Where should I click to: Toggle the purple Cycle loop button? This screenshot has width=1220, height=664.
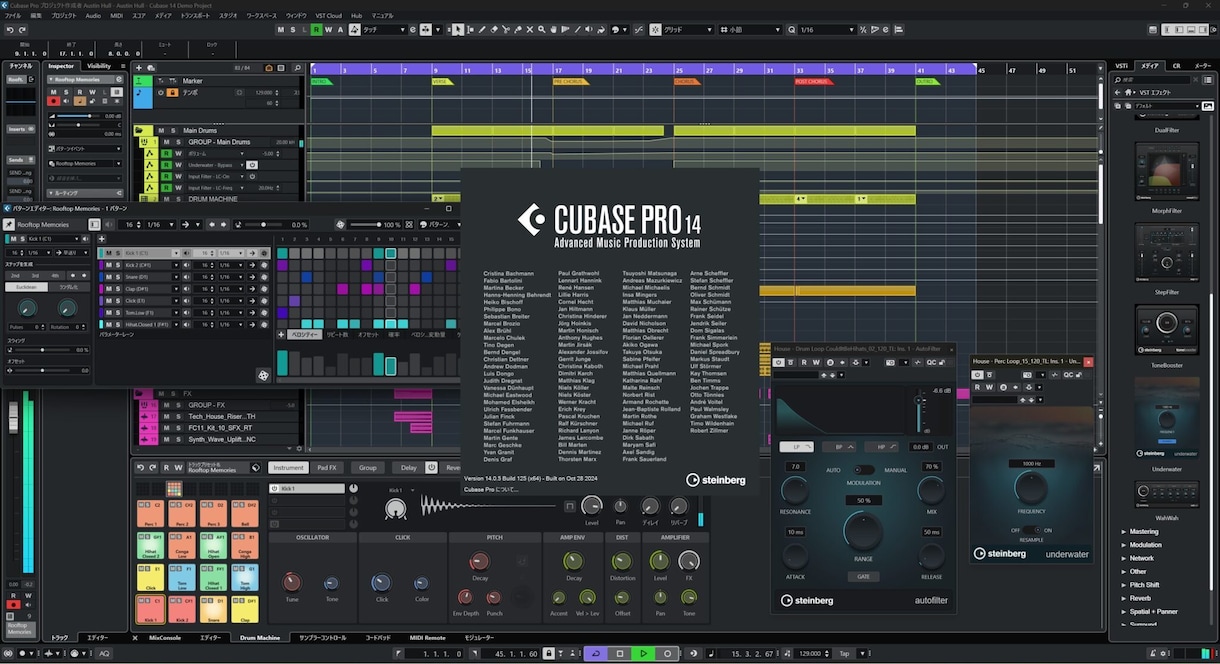(x=595, y=653)
